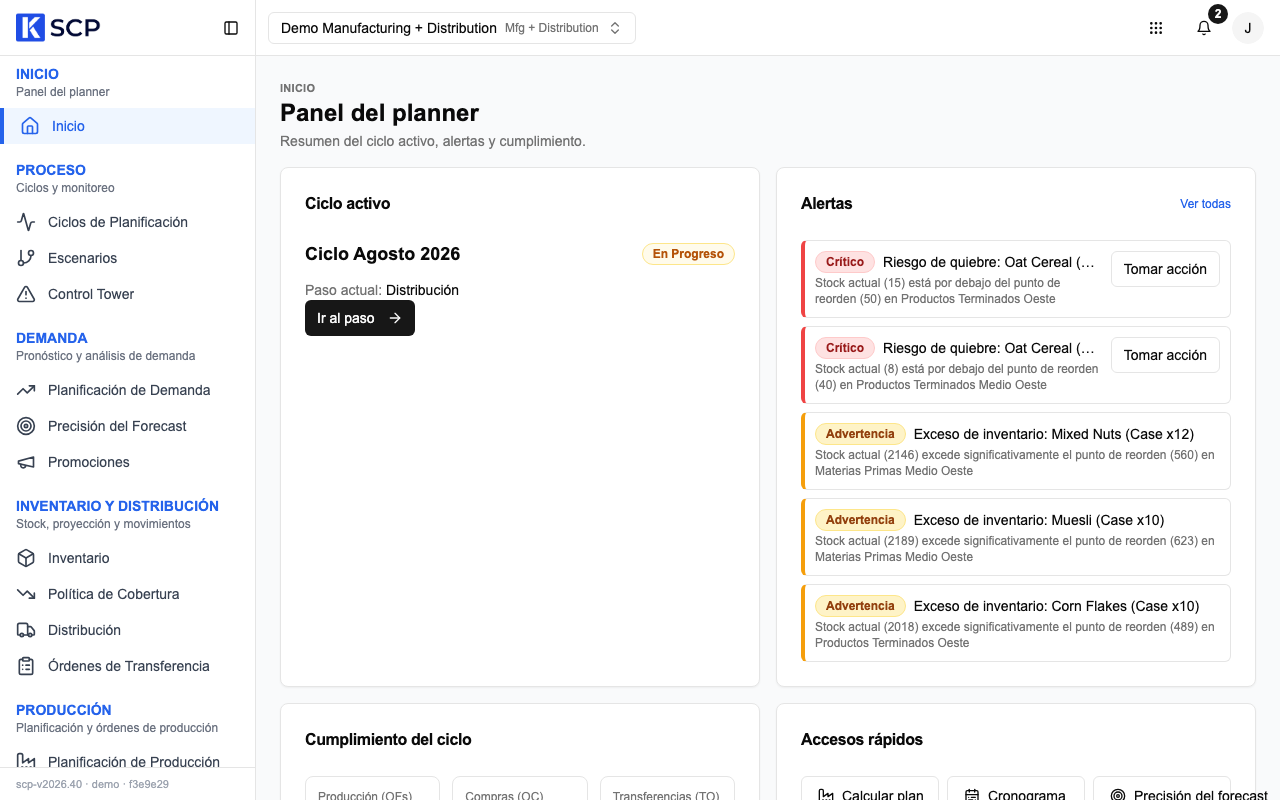Open Planificación de Demanda

point(128,390)
